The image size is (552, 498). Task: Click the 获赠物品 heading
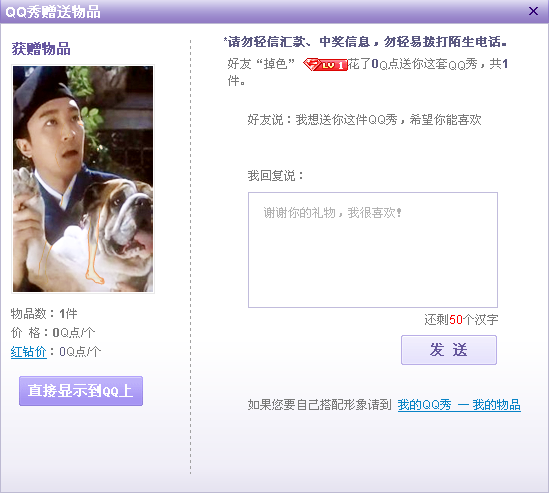pyautogui.click(x=41, y=49)
